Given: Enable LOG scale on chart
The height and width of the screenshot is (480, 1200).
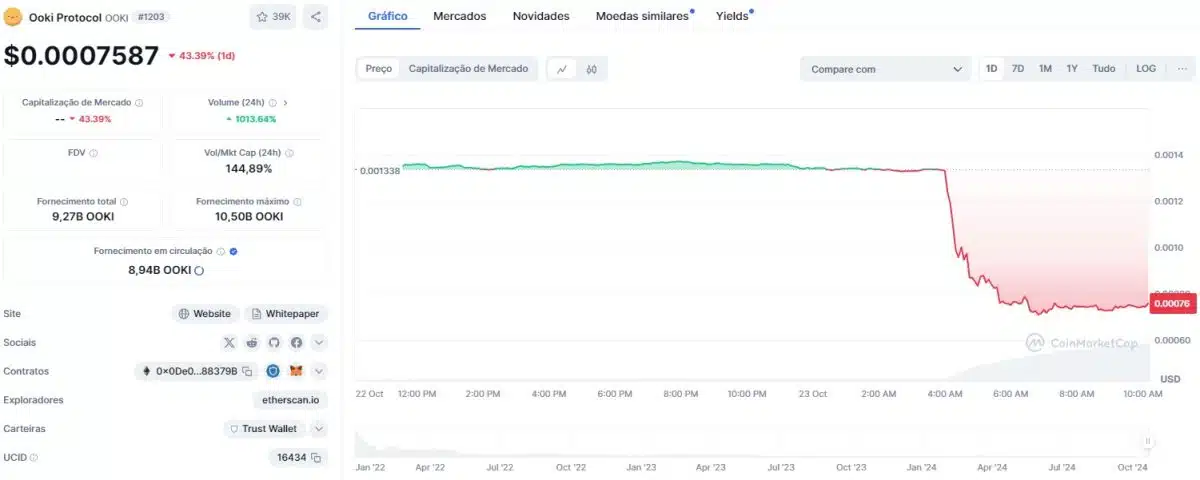Looking at the screenshot, I should [x=1146, y=69].
